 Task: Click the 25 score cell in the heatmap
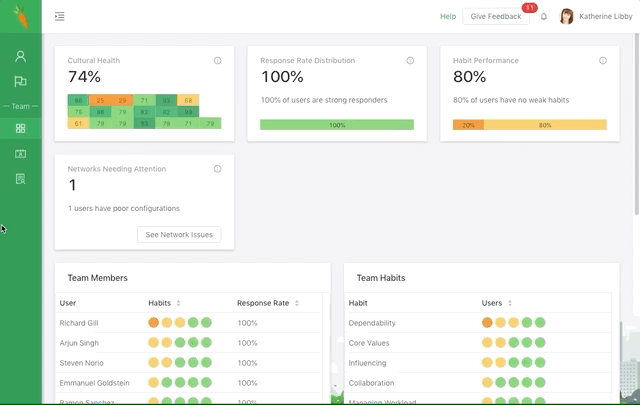coord(99,101)
